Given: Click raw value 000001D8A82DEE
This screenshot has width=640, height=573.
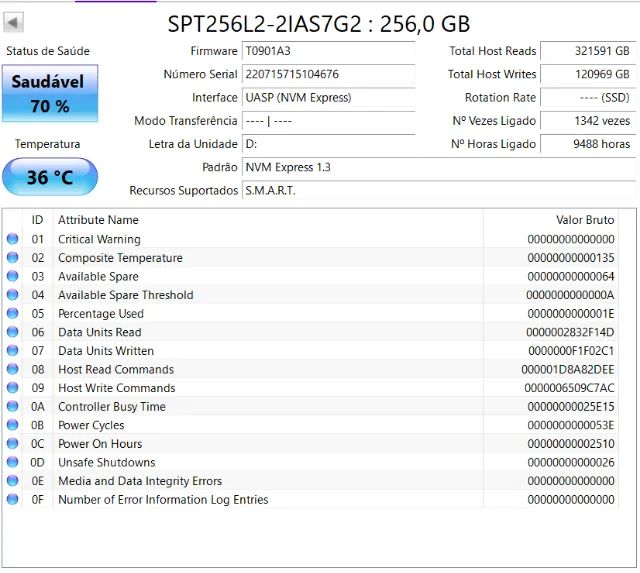Looking at the screenshot, I should 568,369.
